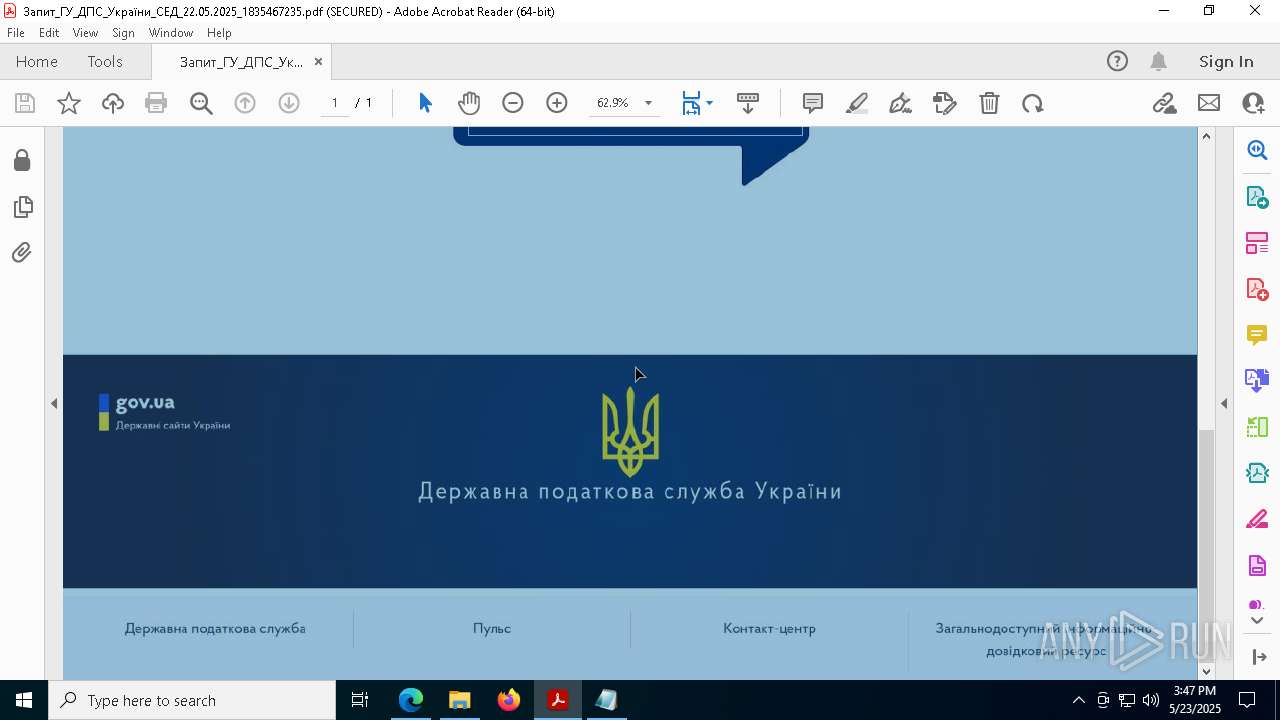Switch to the Home tab

pos(37,61)
